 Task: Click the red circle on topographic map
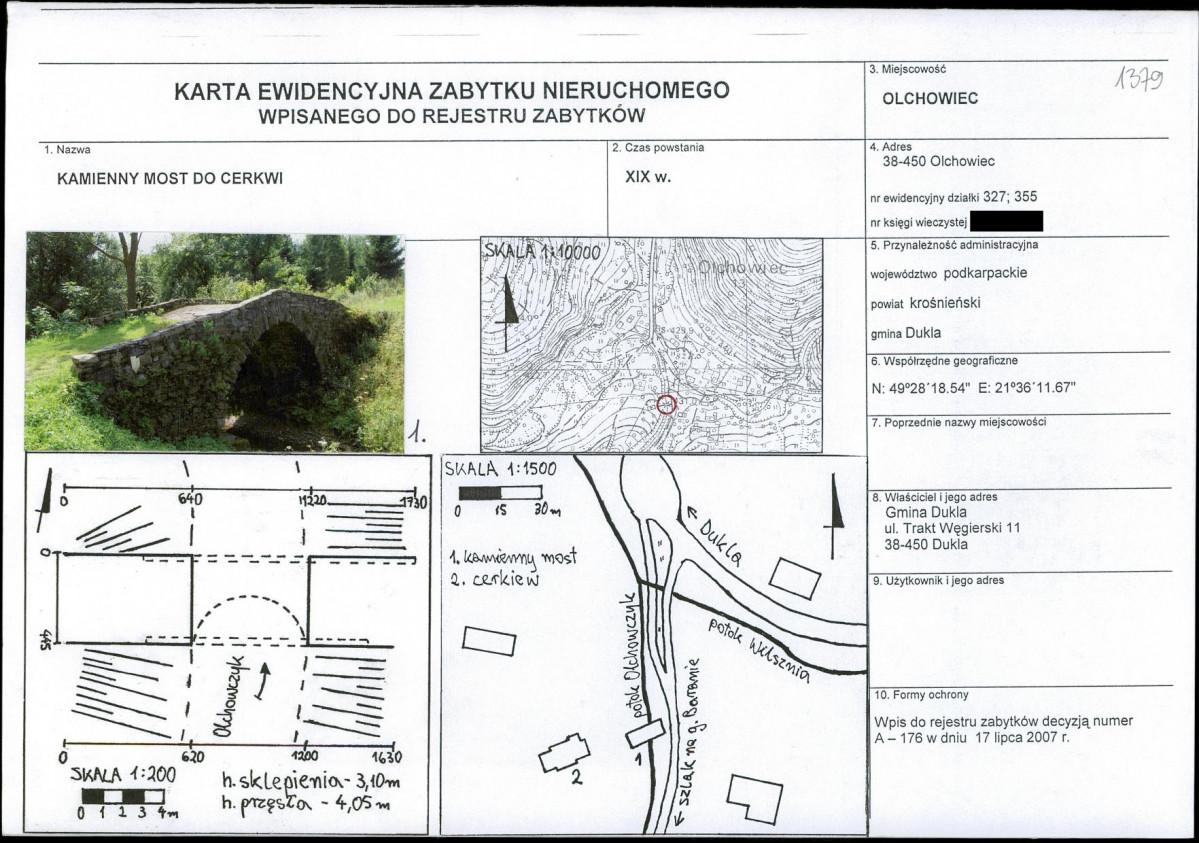(x=666, y=405)
